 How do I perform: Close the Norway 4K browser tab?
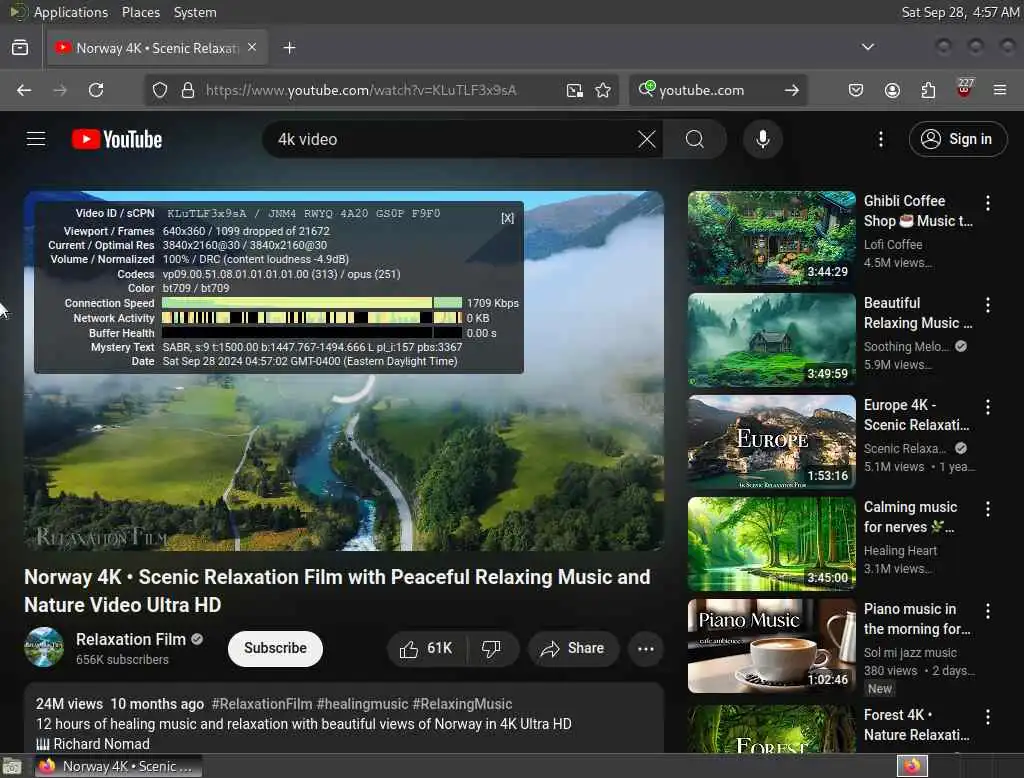click(252, 48)
